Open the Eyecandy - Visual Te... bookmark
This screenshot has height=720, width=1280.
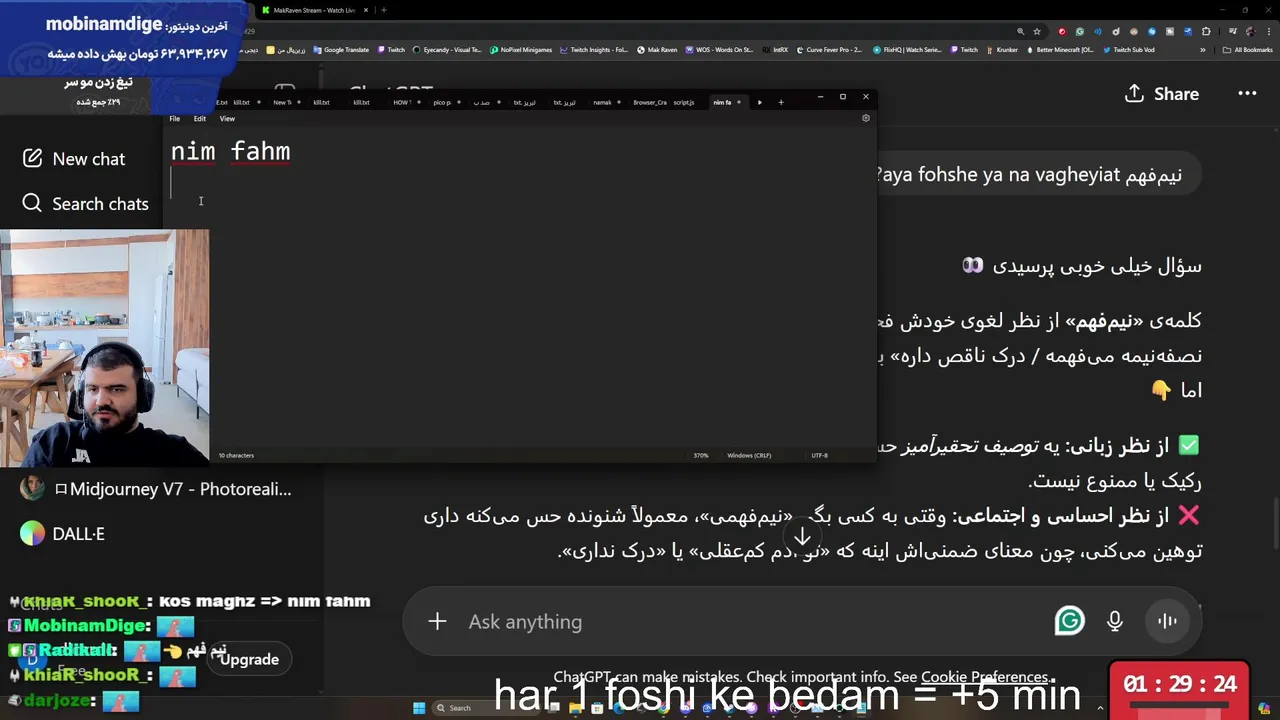pos(447,50)
